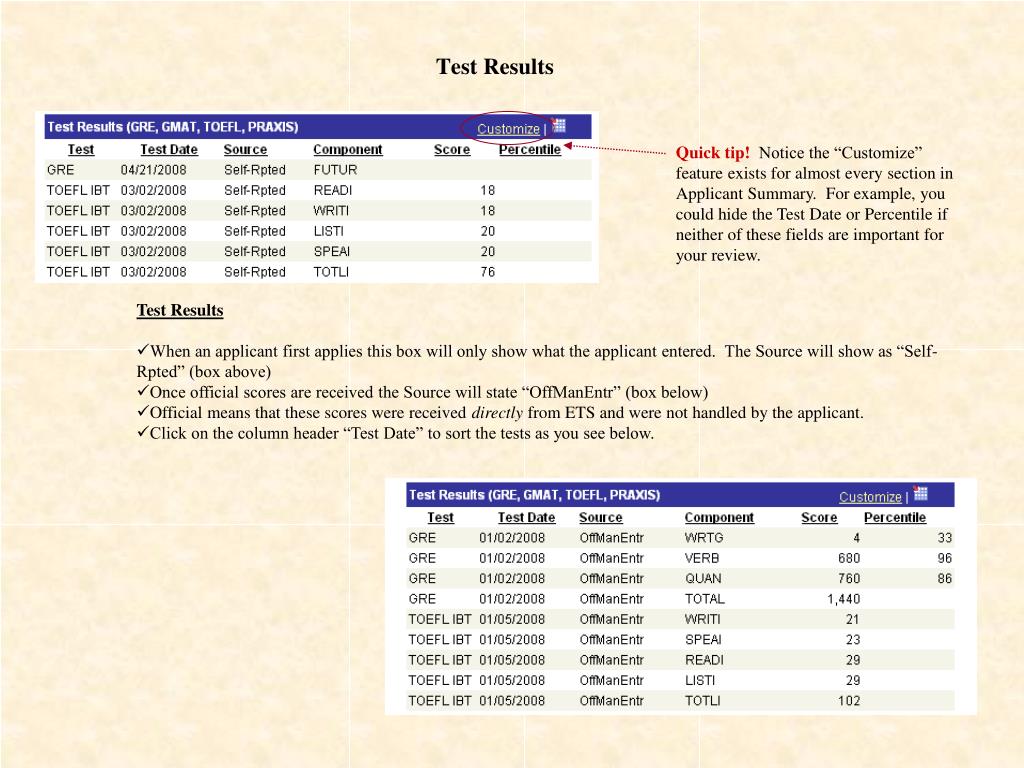1024x768 pixels.
Task: Sort upper table by Component header
Action: tap(347, 150)
